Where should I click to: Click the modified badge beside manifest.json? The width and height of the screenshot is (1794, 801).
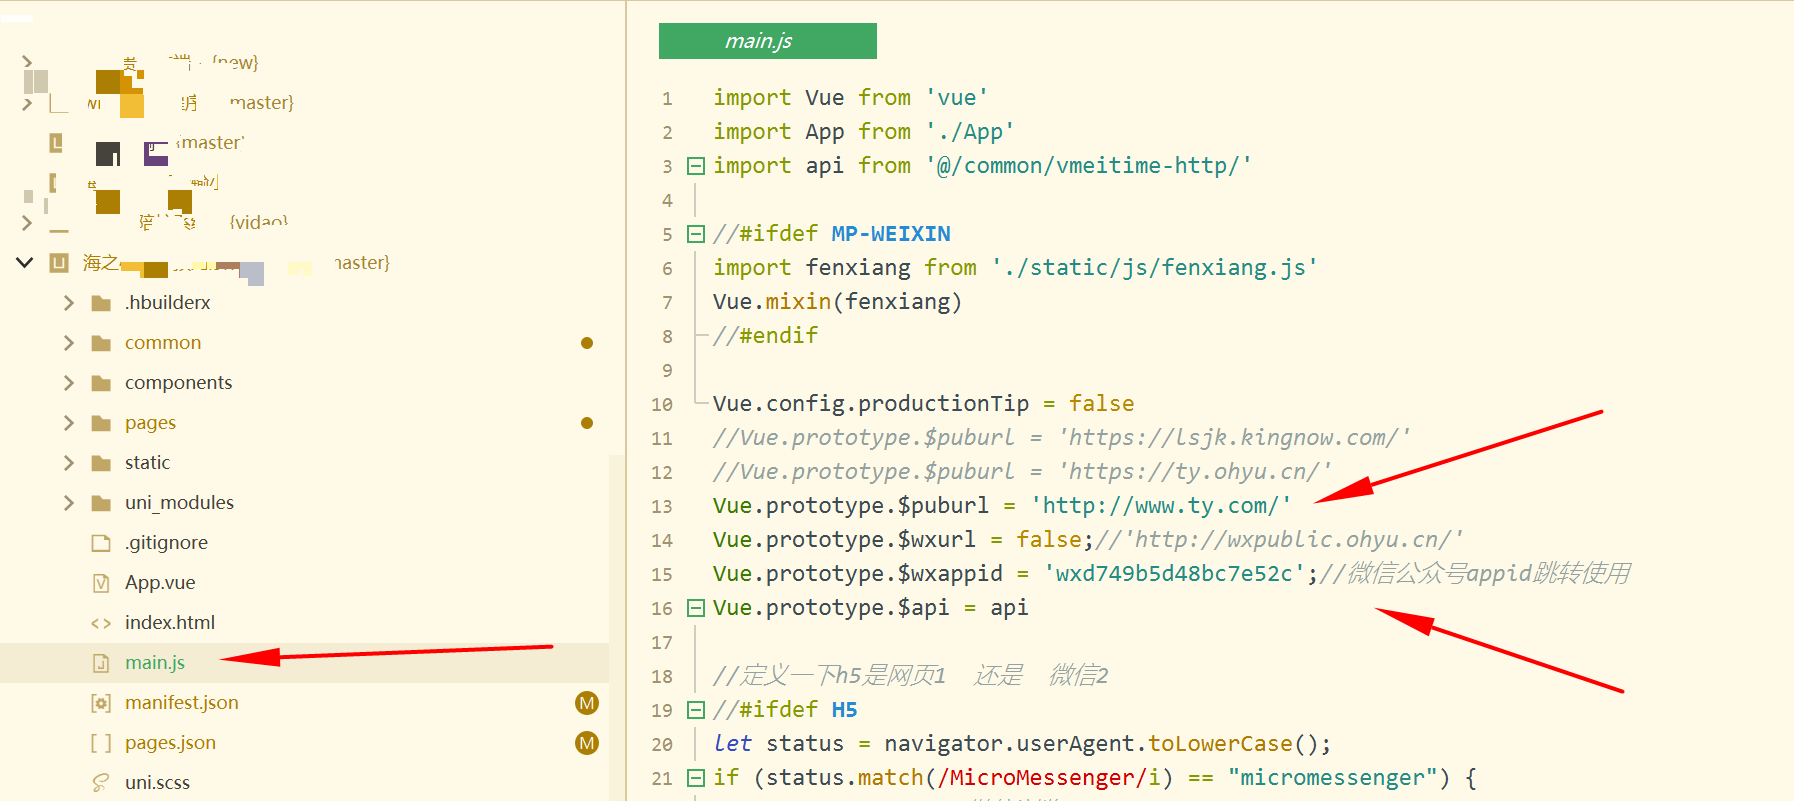pyautogui.click(x=587, y=703)
